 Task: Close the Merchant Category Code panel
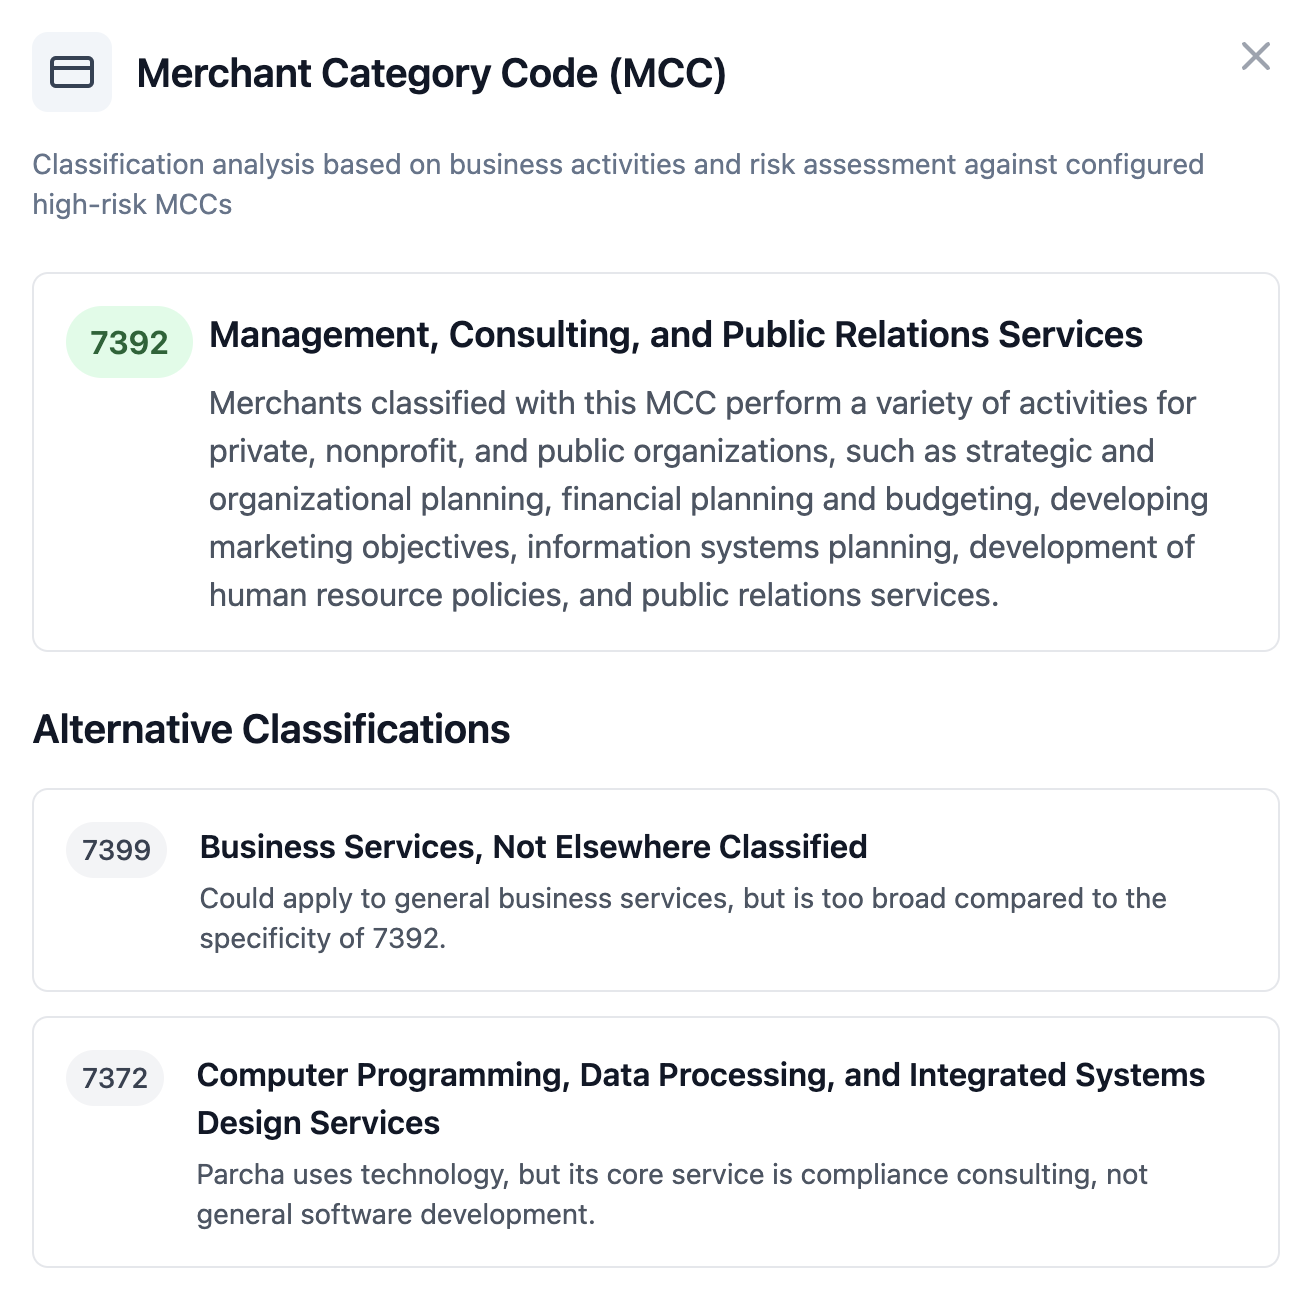point(1255,56)
